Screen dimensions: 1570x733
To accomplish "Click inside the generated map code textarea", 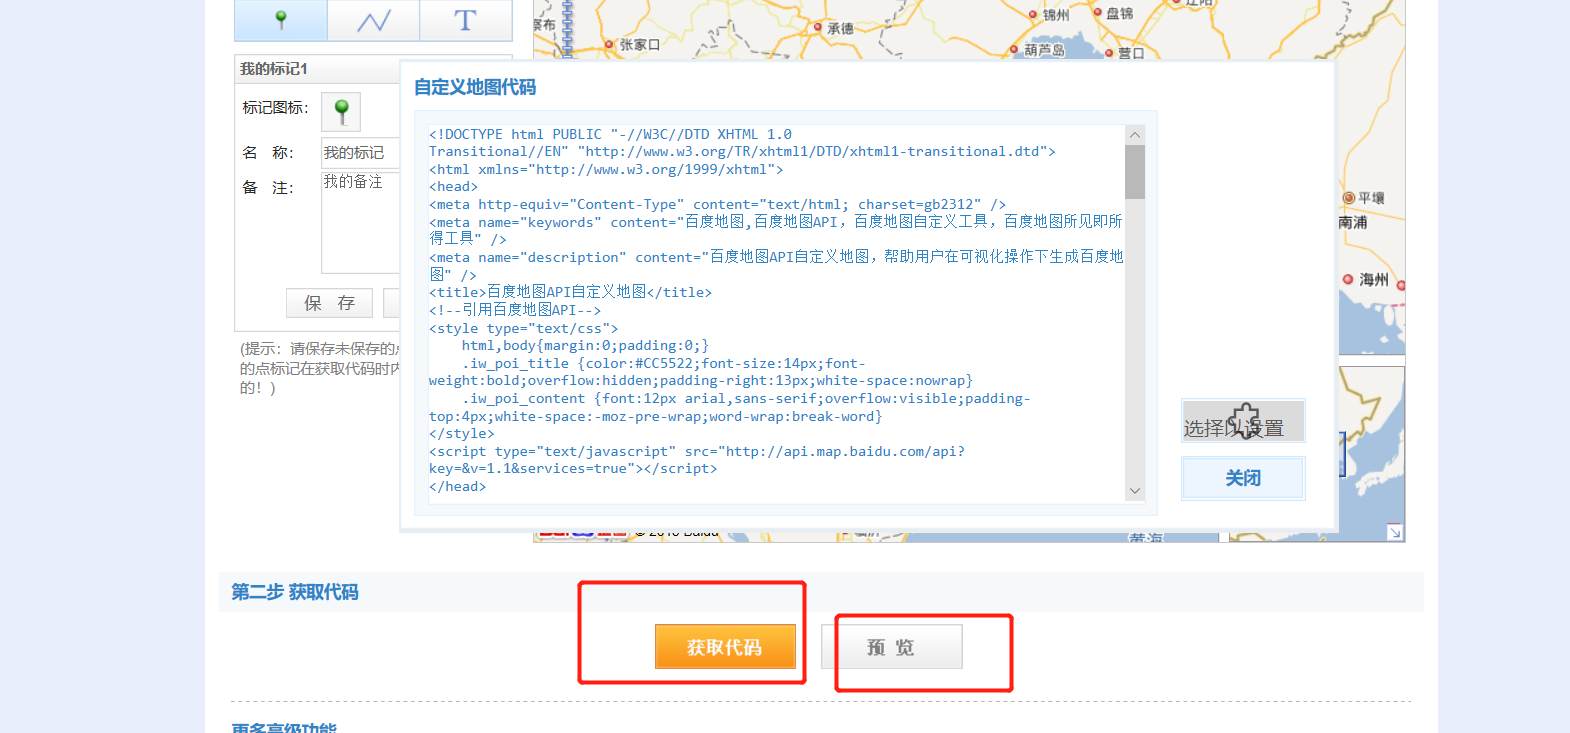I will tap(785, 313).
